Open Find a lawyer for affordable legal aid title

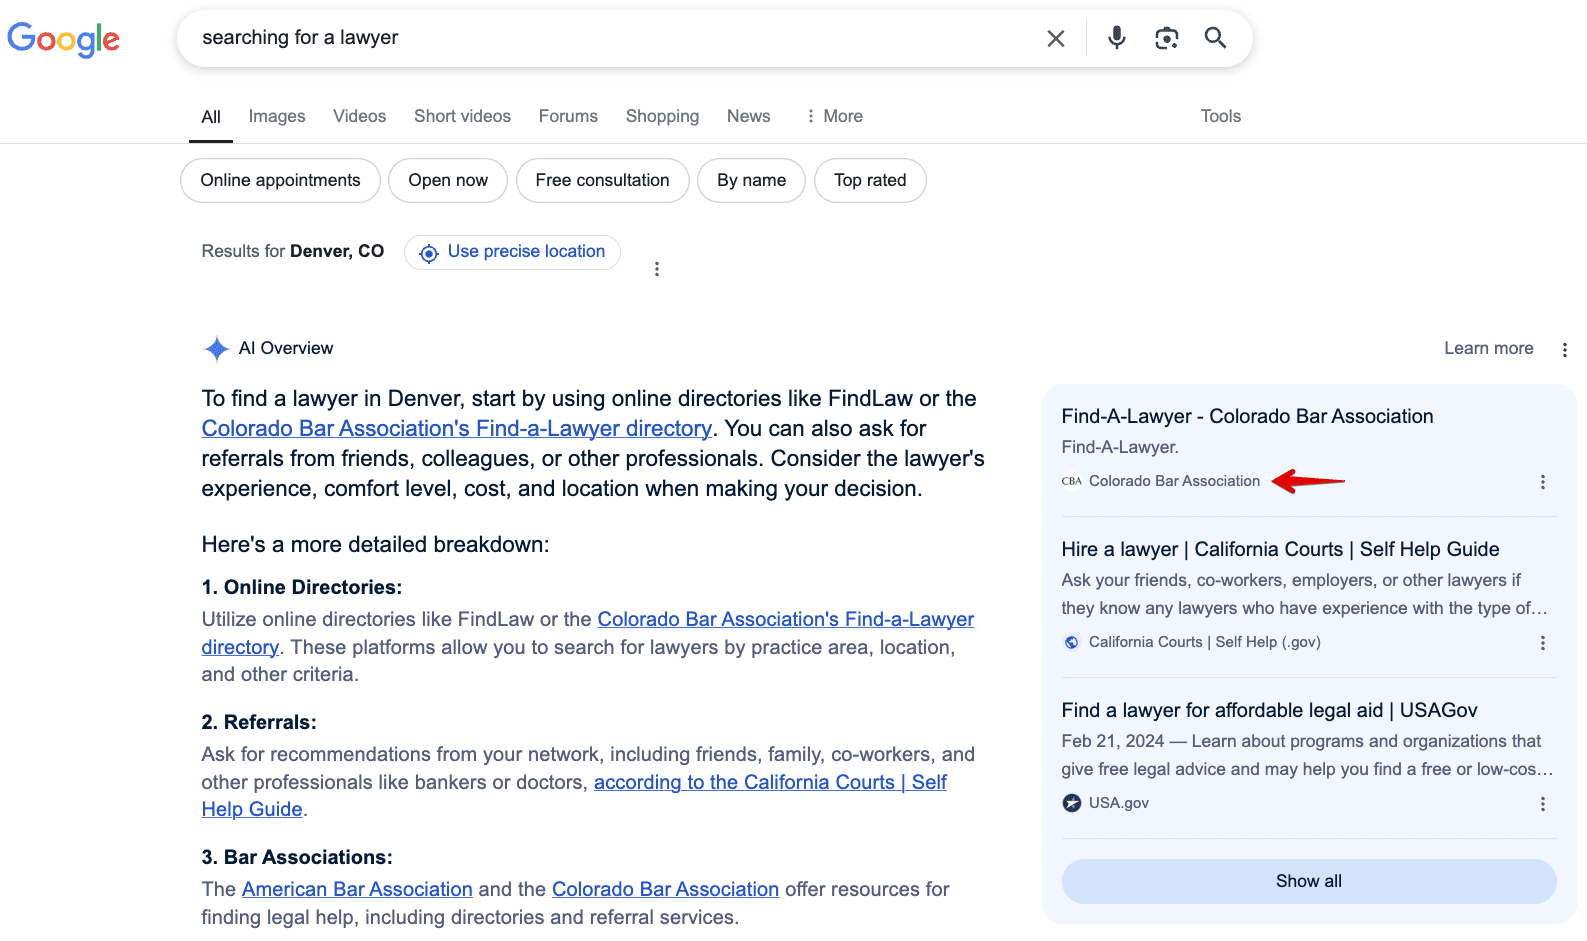(x=1269, y=710)
